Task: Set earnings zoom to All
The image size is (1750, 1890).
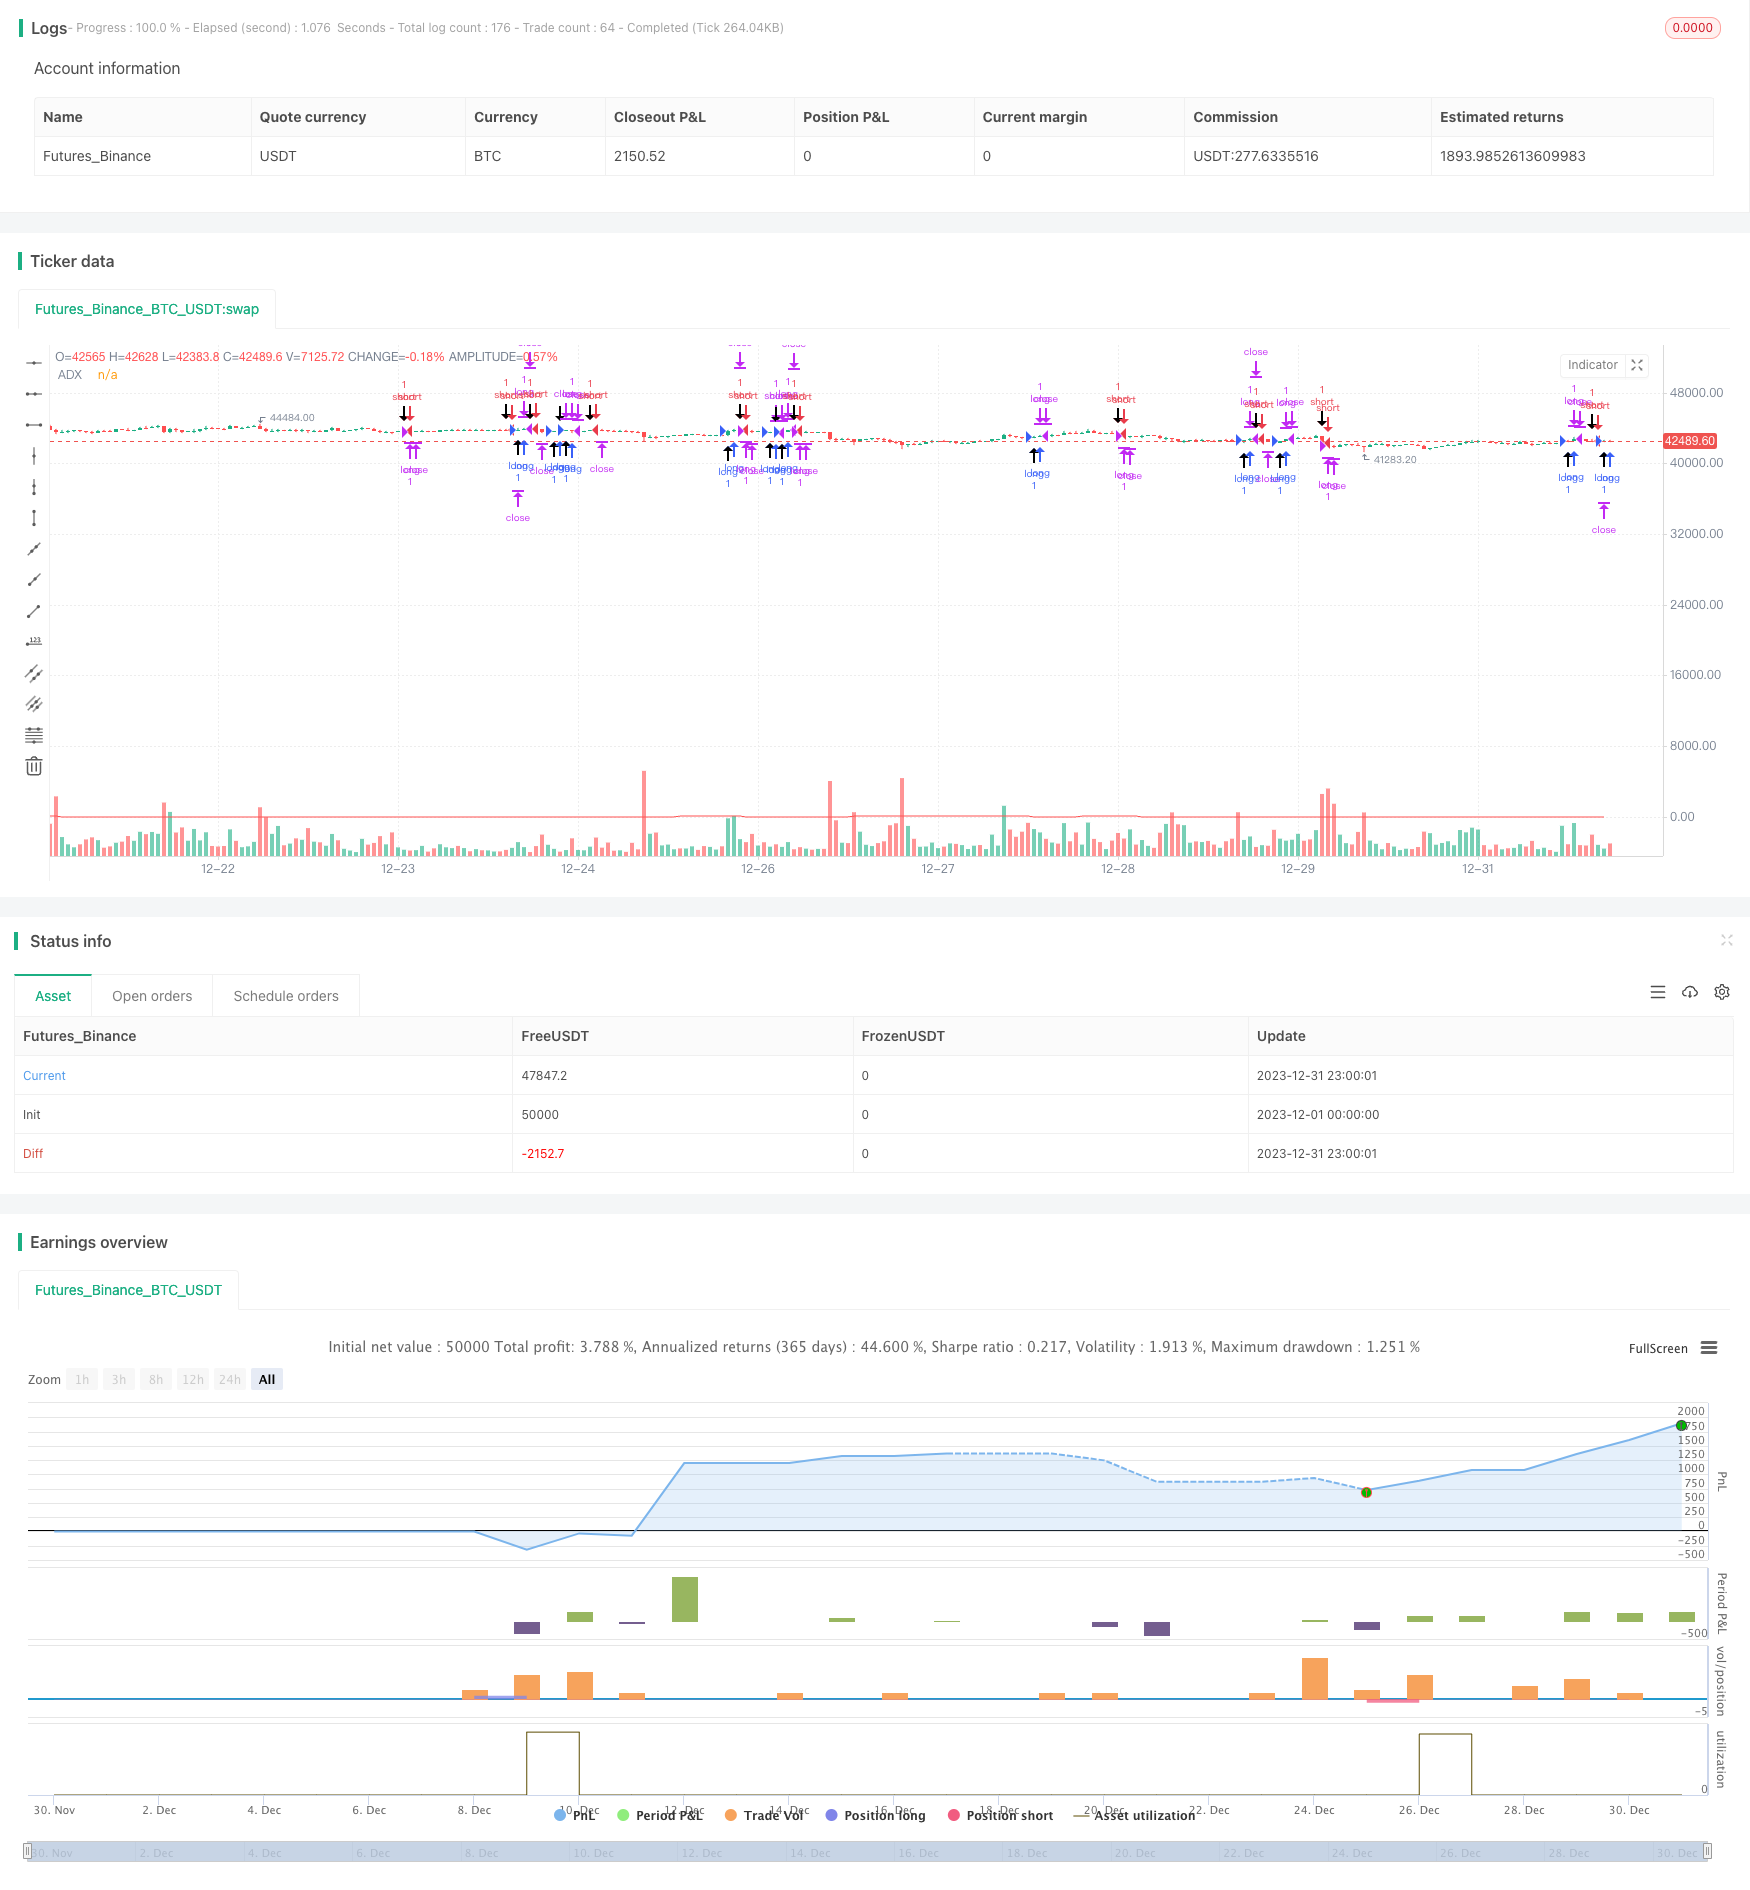Action: tap(267, 1379)
